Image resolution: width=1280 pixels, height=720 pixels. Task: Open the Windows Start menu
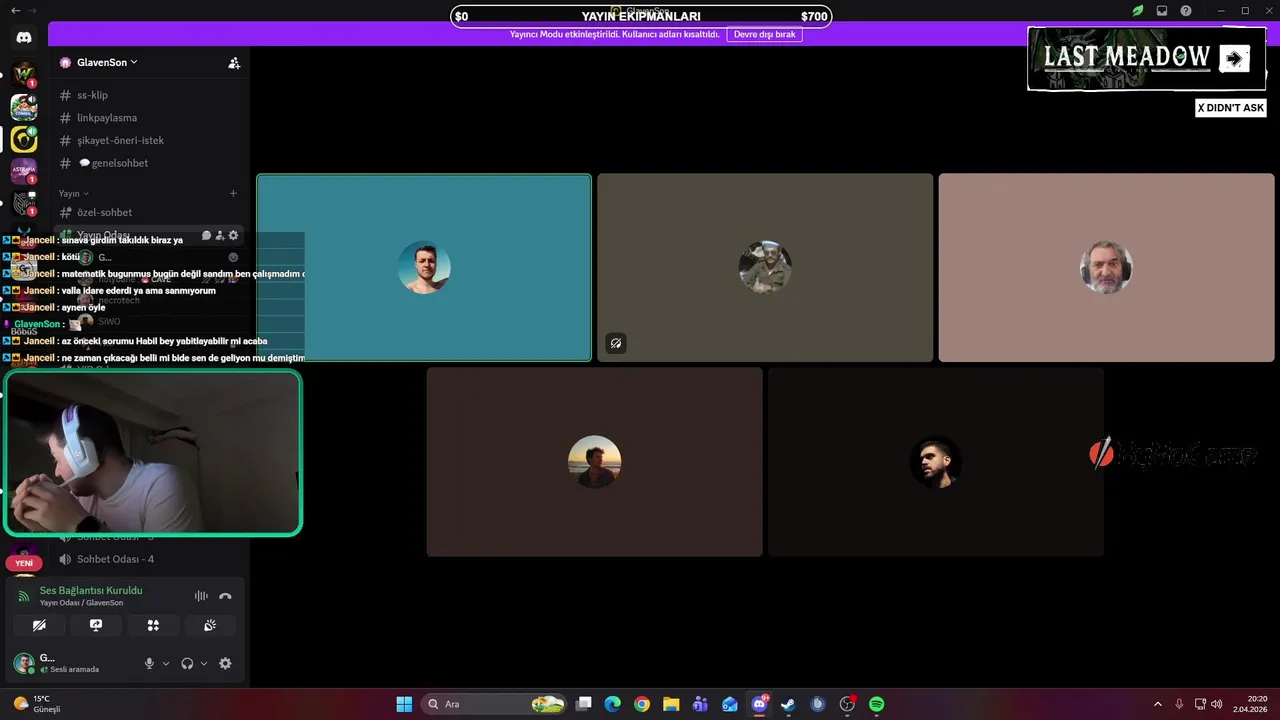pyautogui.click(x=404, y=704)
